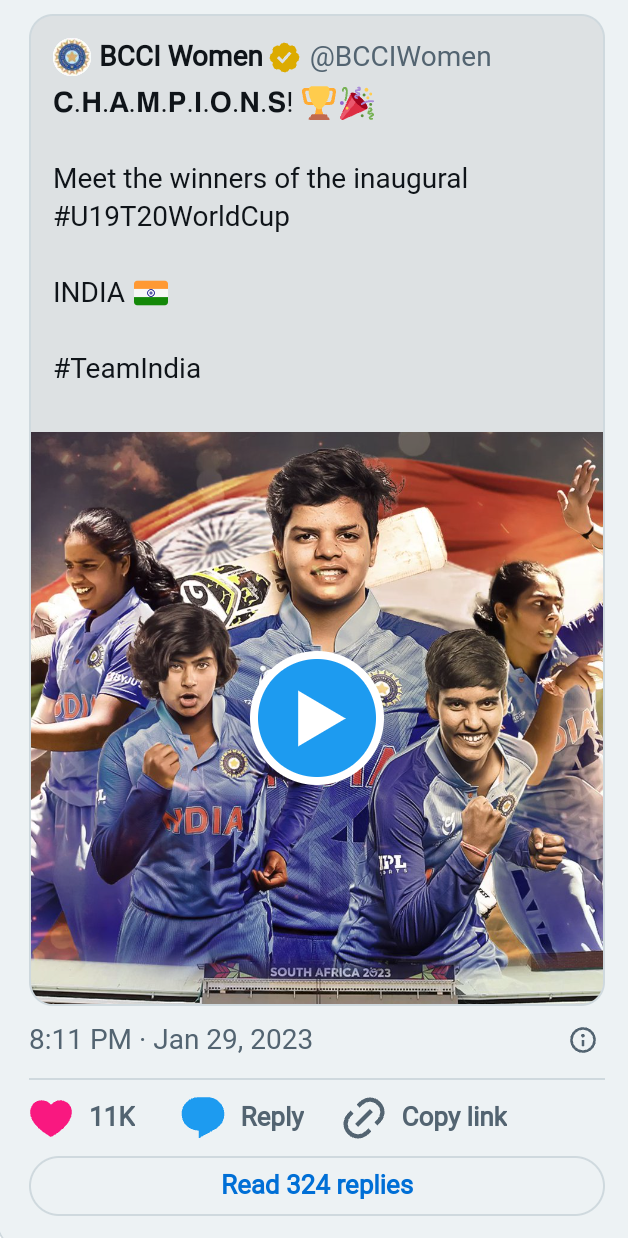Viewport: 628px width, 1238px height.
Task: Like the tweet with the heart icon
Action: coord(51,1117)
